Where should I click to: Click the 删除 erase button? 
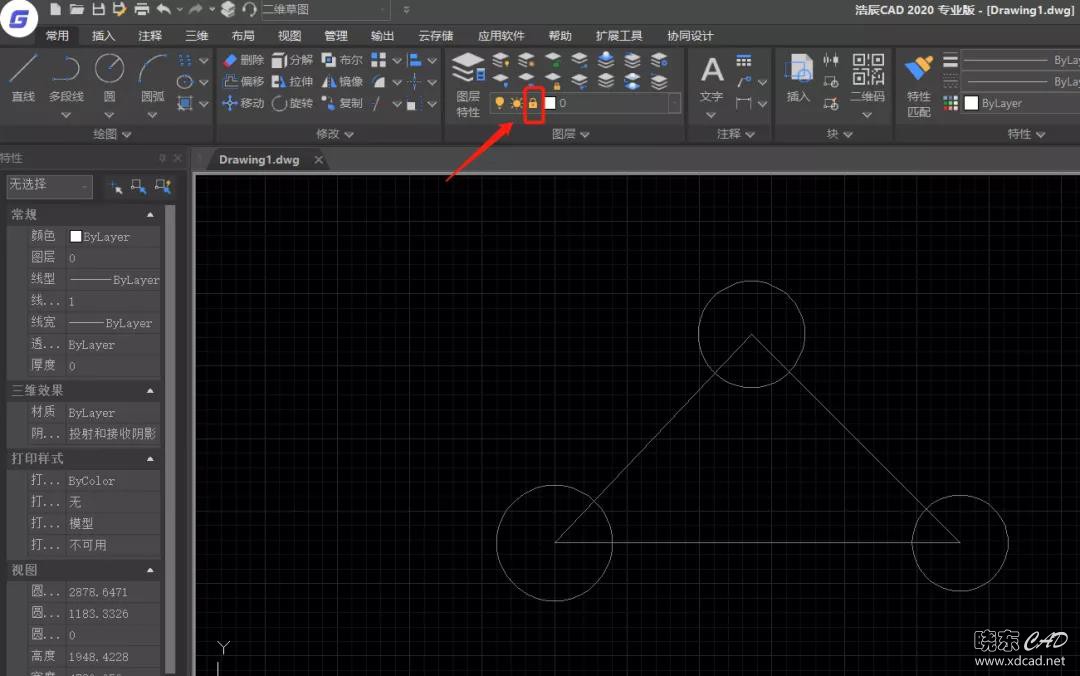243,60
